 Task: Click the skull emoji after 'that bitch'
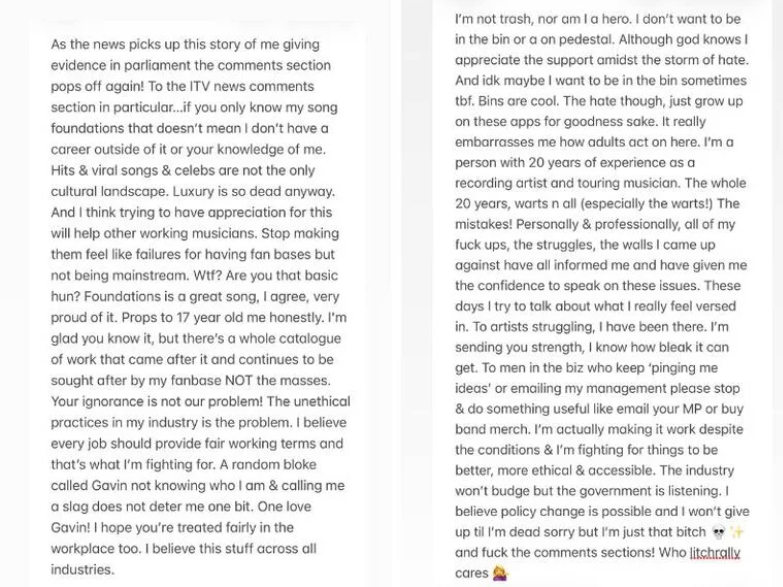[x=718, y=532]
